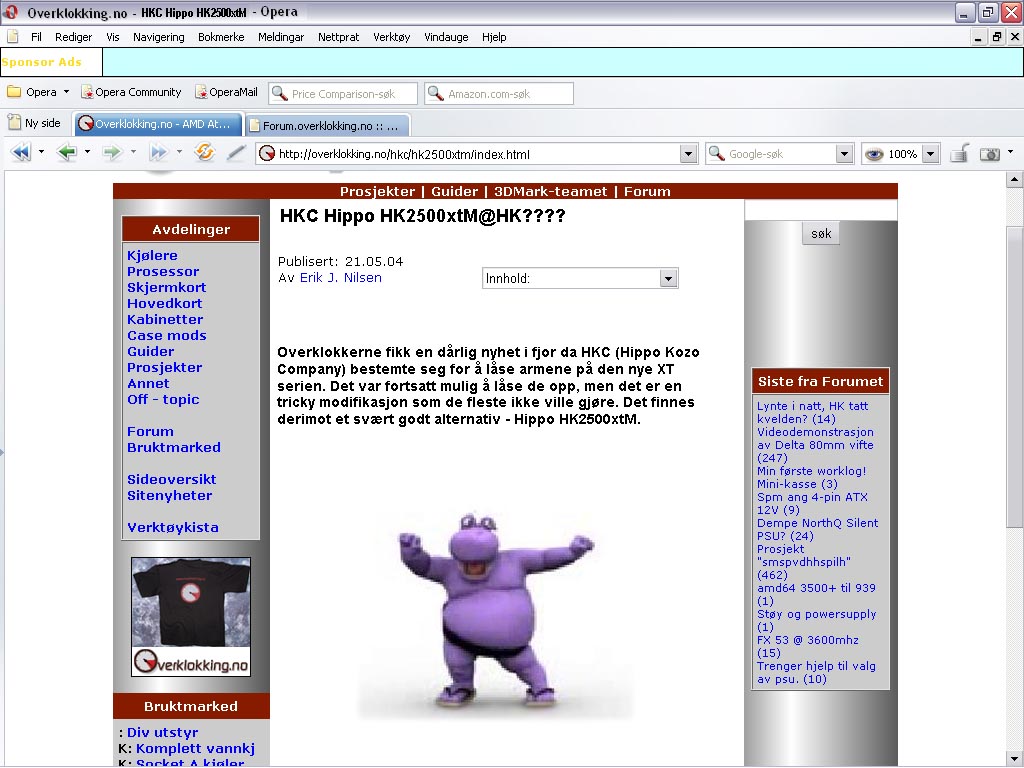The image size is (1024, 768).
Task: Open the Verktøy menu
Action: pyautogui.click(x=391, y=37)
